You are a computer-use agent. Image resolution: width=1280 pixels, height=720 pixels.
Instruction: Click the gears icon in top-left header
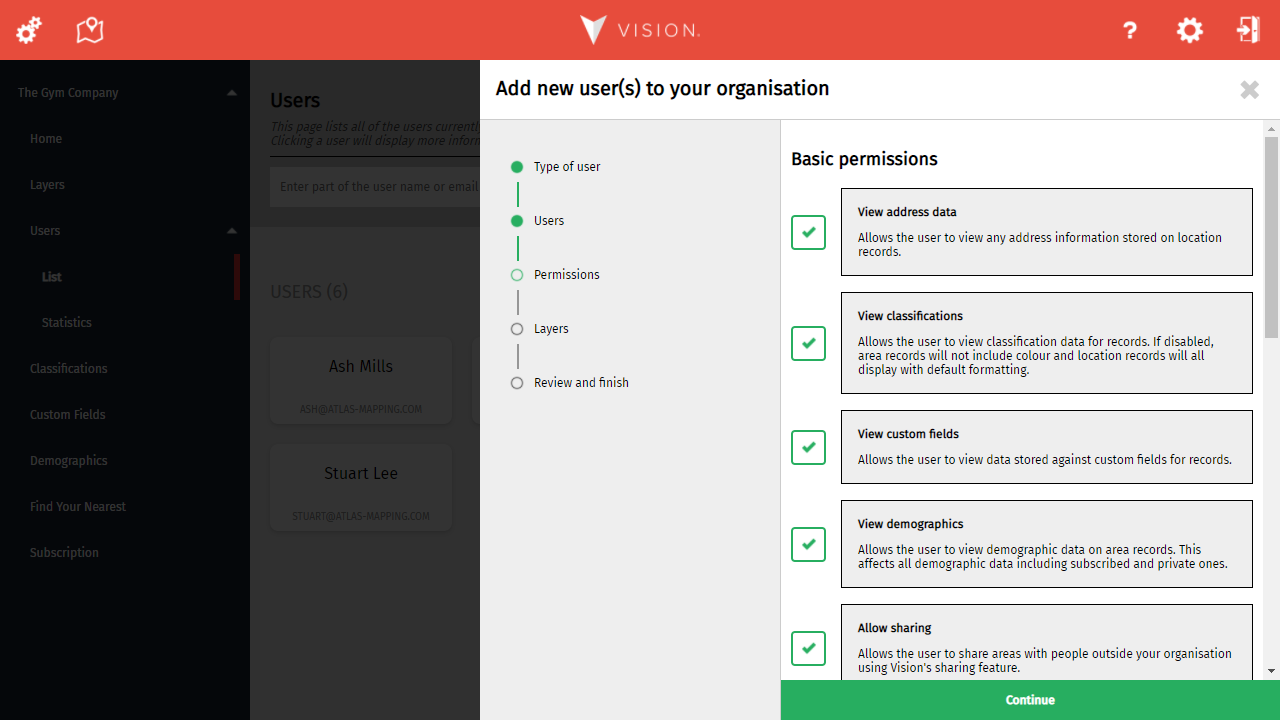click(29, 30)
